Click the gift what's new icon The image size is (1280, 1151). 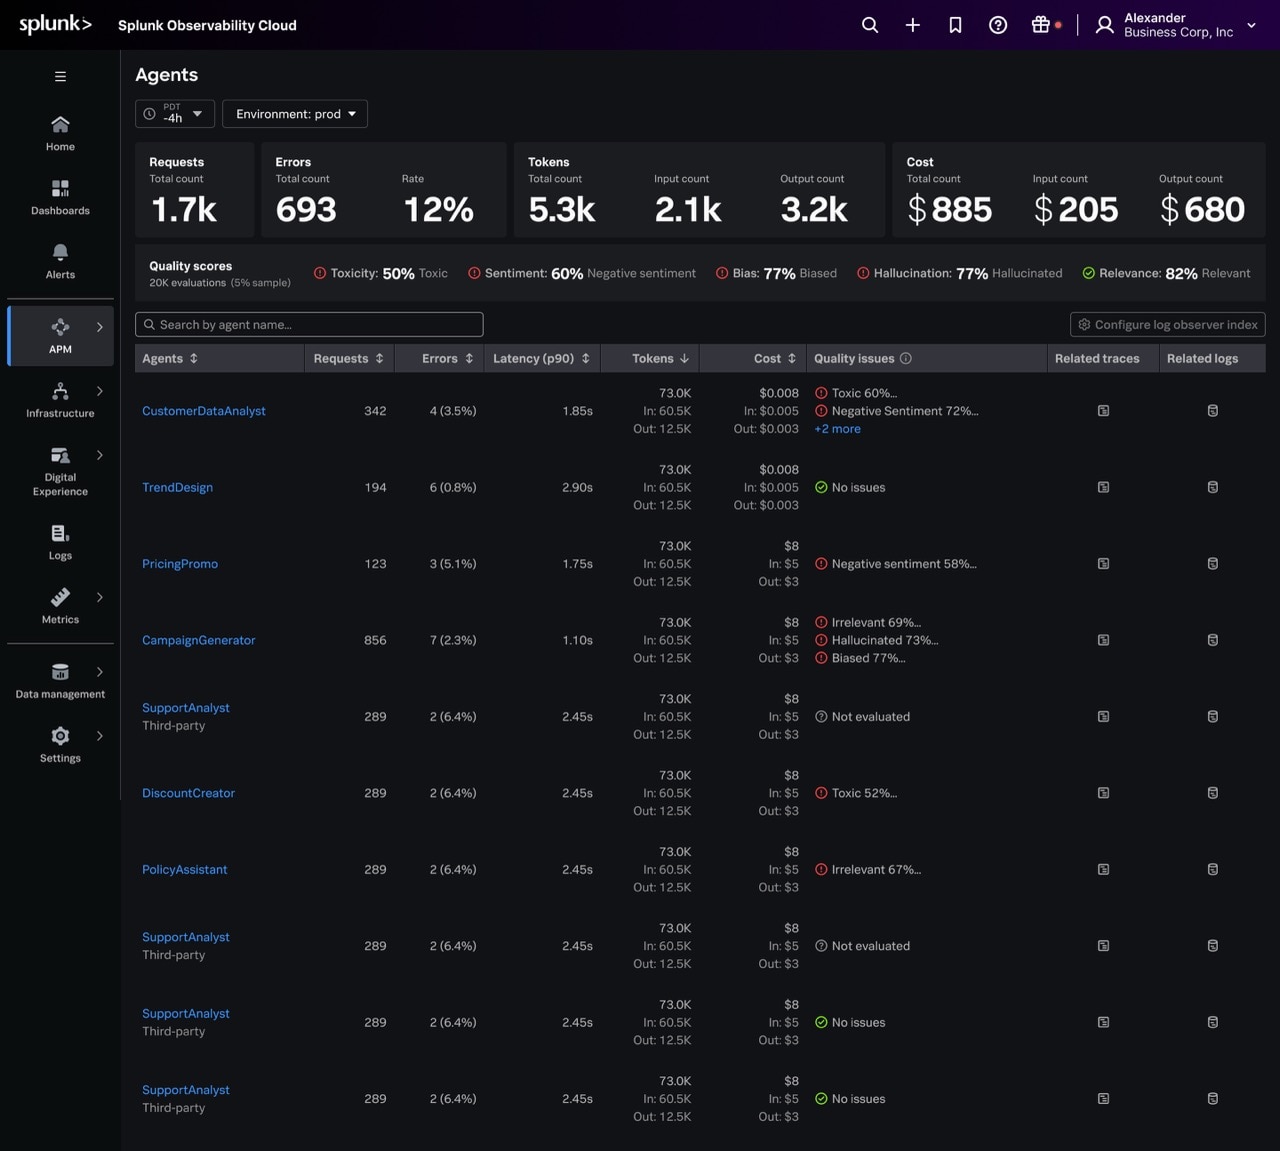pyautogui.click(x=1041, y=25)
